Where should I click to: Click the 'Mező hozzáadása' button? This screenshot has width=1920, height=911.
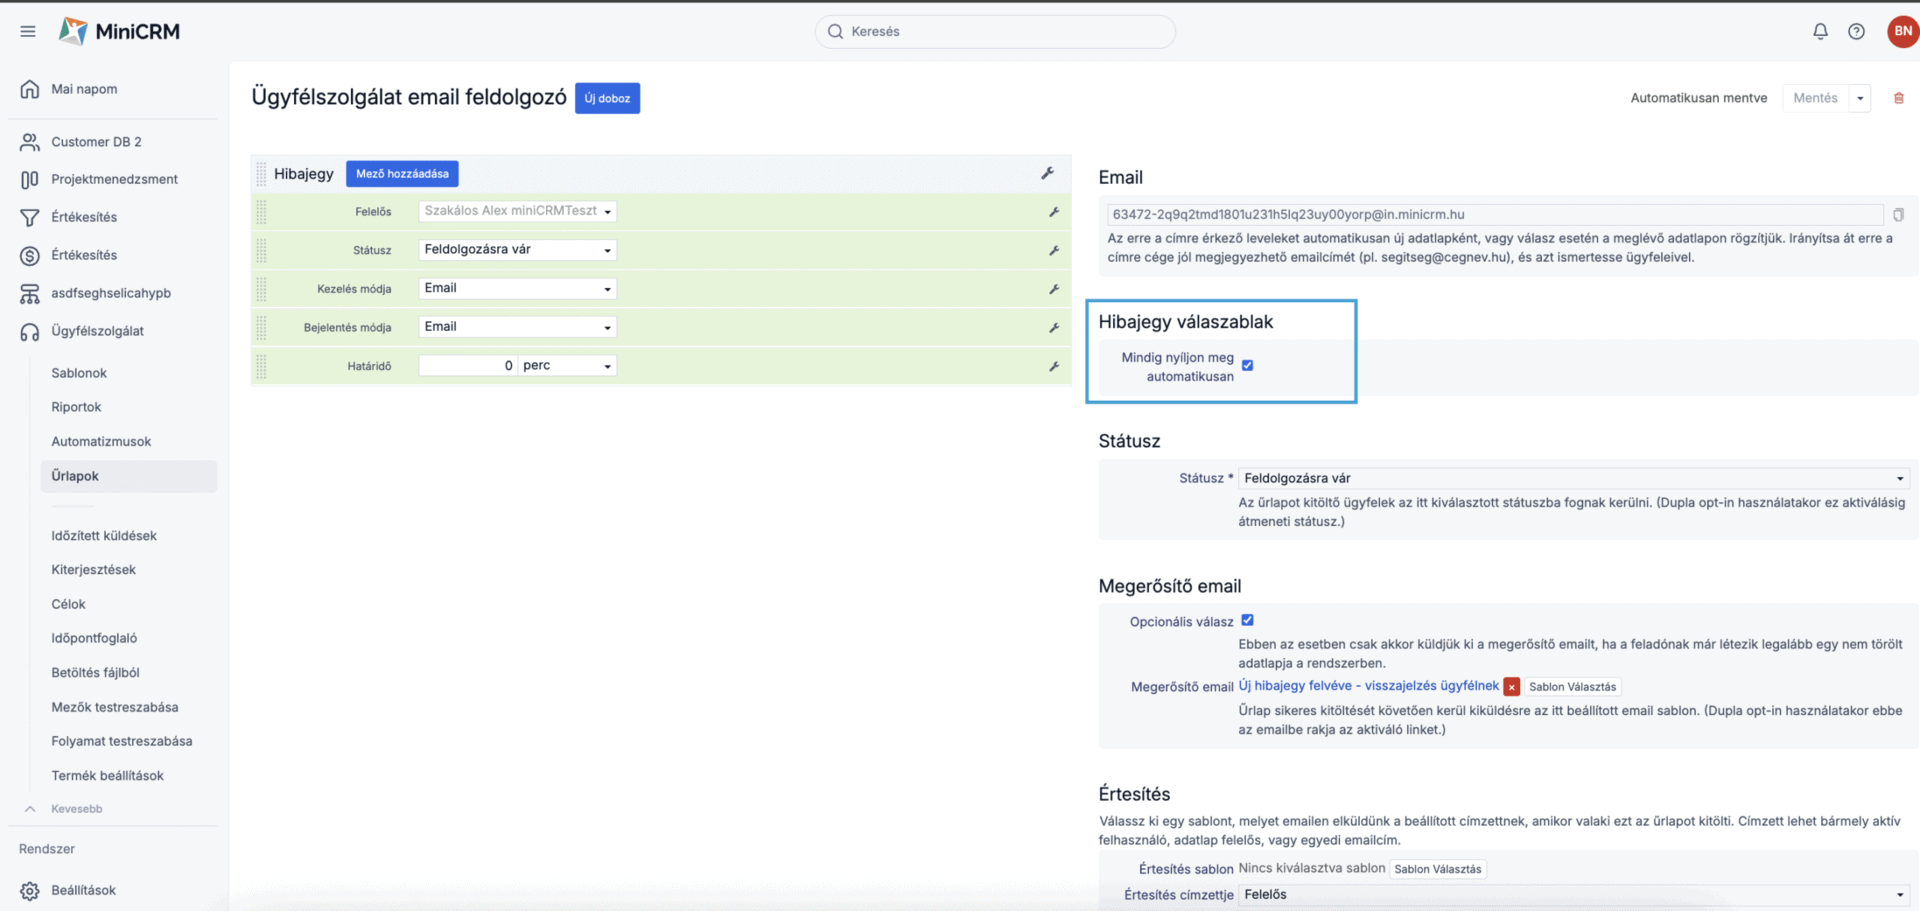tap(402, 174)
